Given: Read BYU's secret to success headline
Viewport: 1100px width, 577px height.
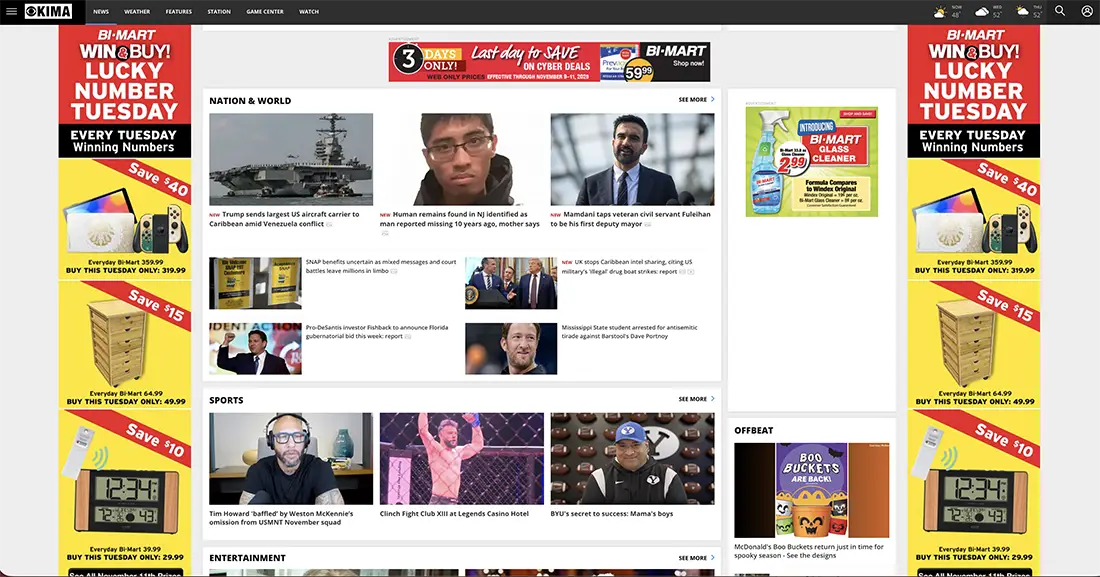Looking at the screenshot, I should coord(612,514).
